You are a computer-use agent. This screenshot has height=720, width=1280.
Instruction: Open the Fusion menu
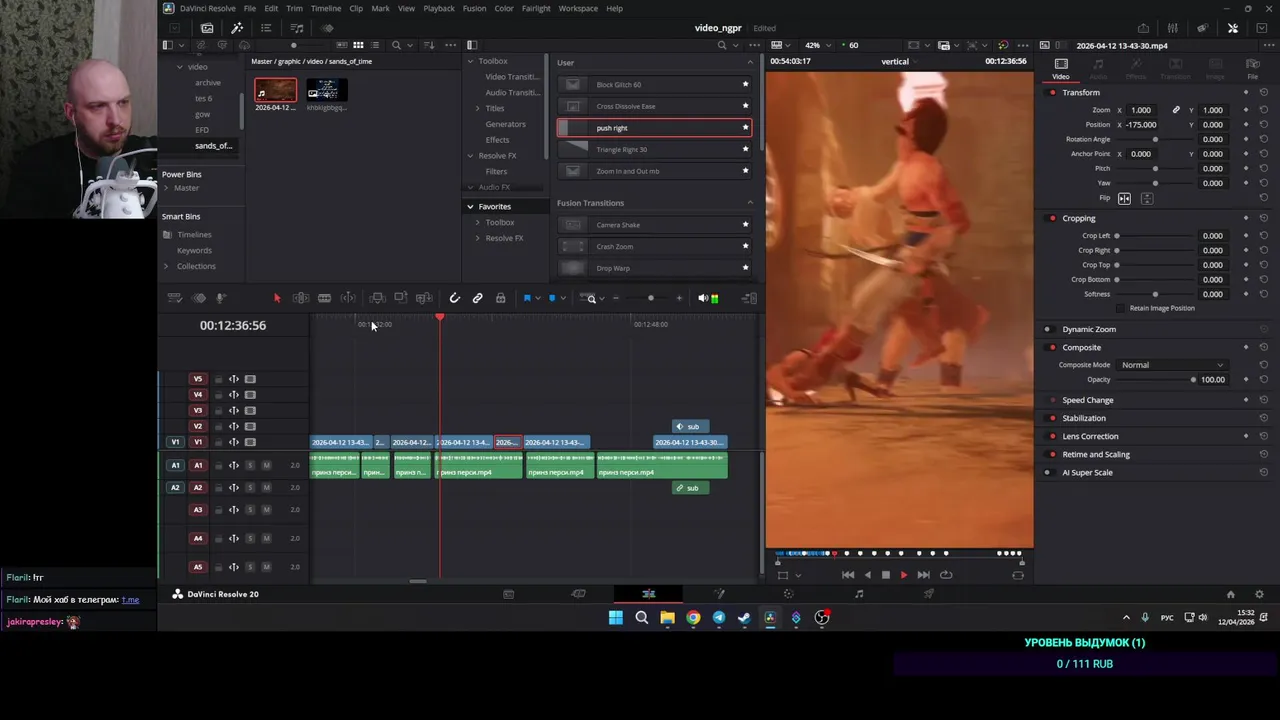click(474, 8)
